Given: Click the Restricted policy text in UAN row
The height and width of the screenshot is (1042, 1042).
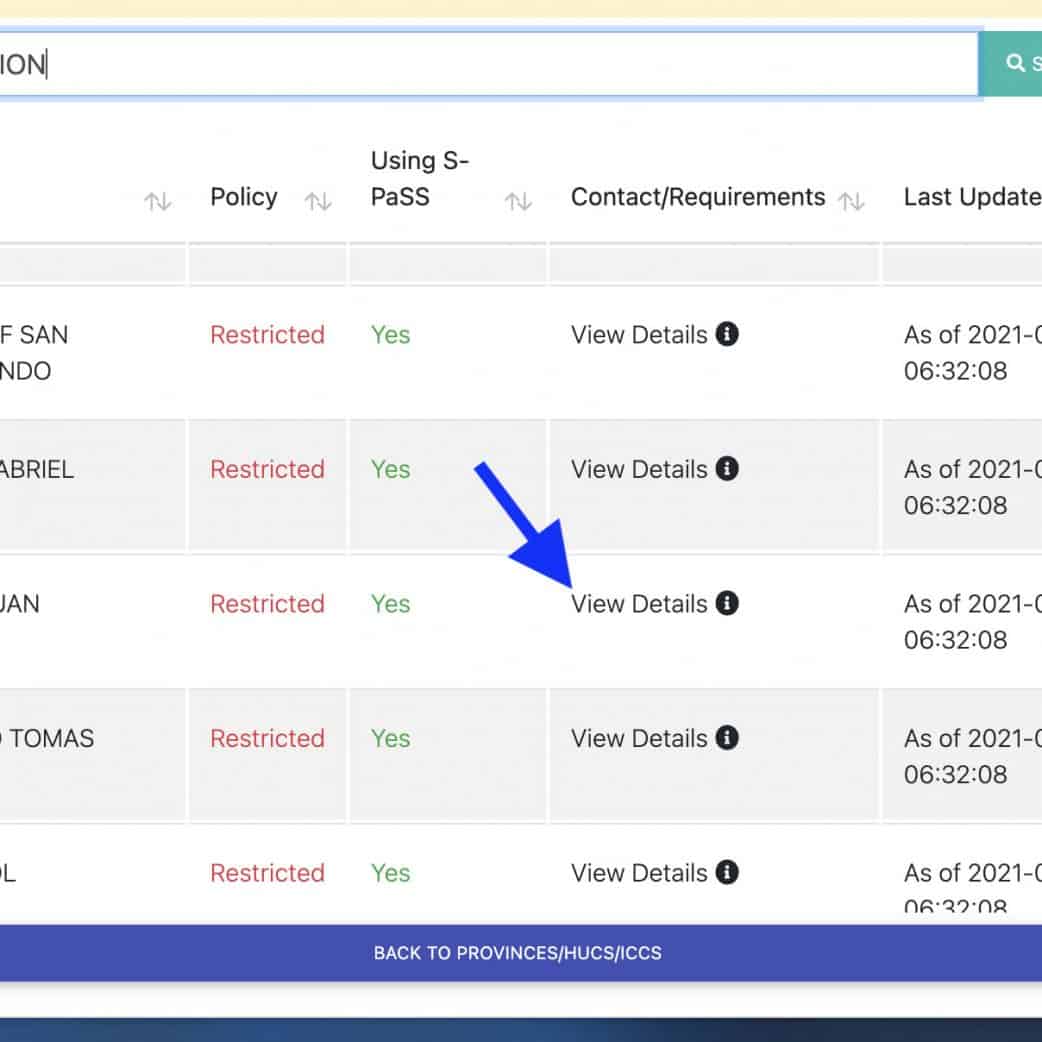Looking at the screenshot, I should [267, 604].
